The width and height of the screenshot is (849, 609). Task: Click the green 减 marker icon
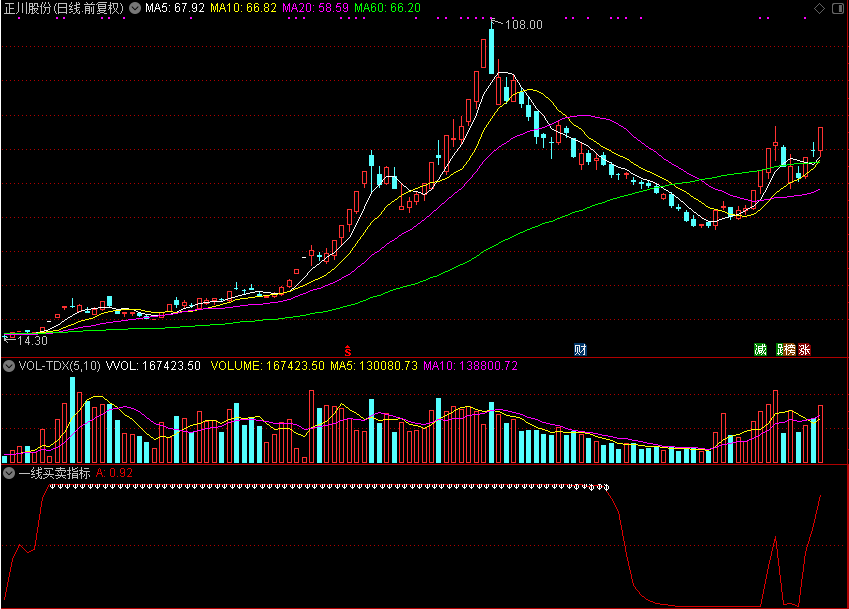(761, 350)
